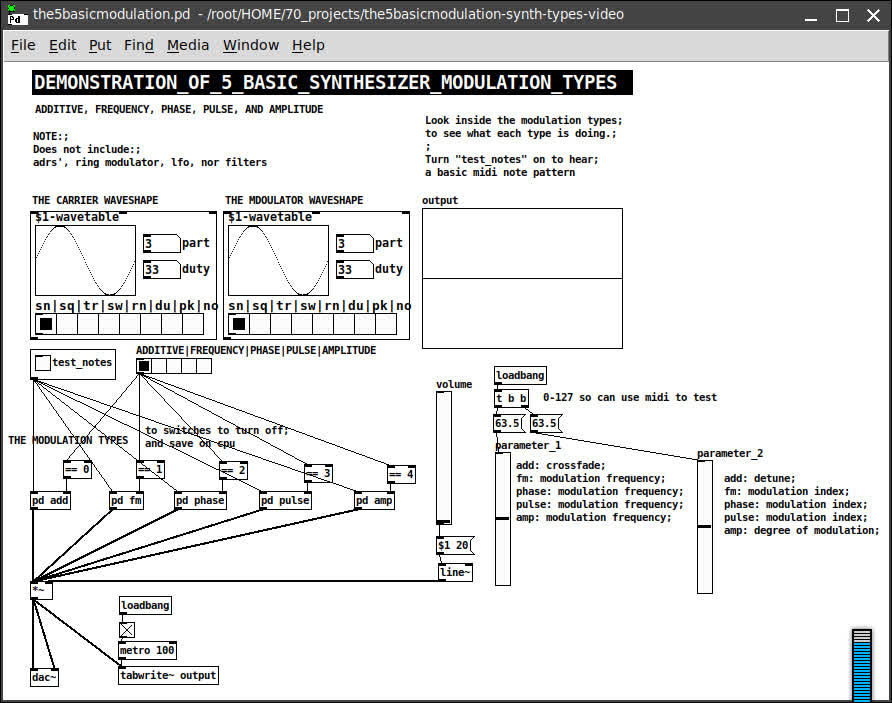This screenshot has height=703, width=892.
Task: Open the Put menu
Action: click(100, 45)
